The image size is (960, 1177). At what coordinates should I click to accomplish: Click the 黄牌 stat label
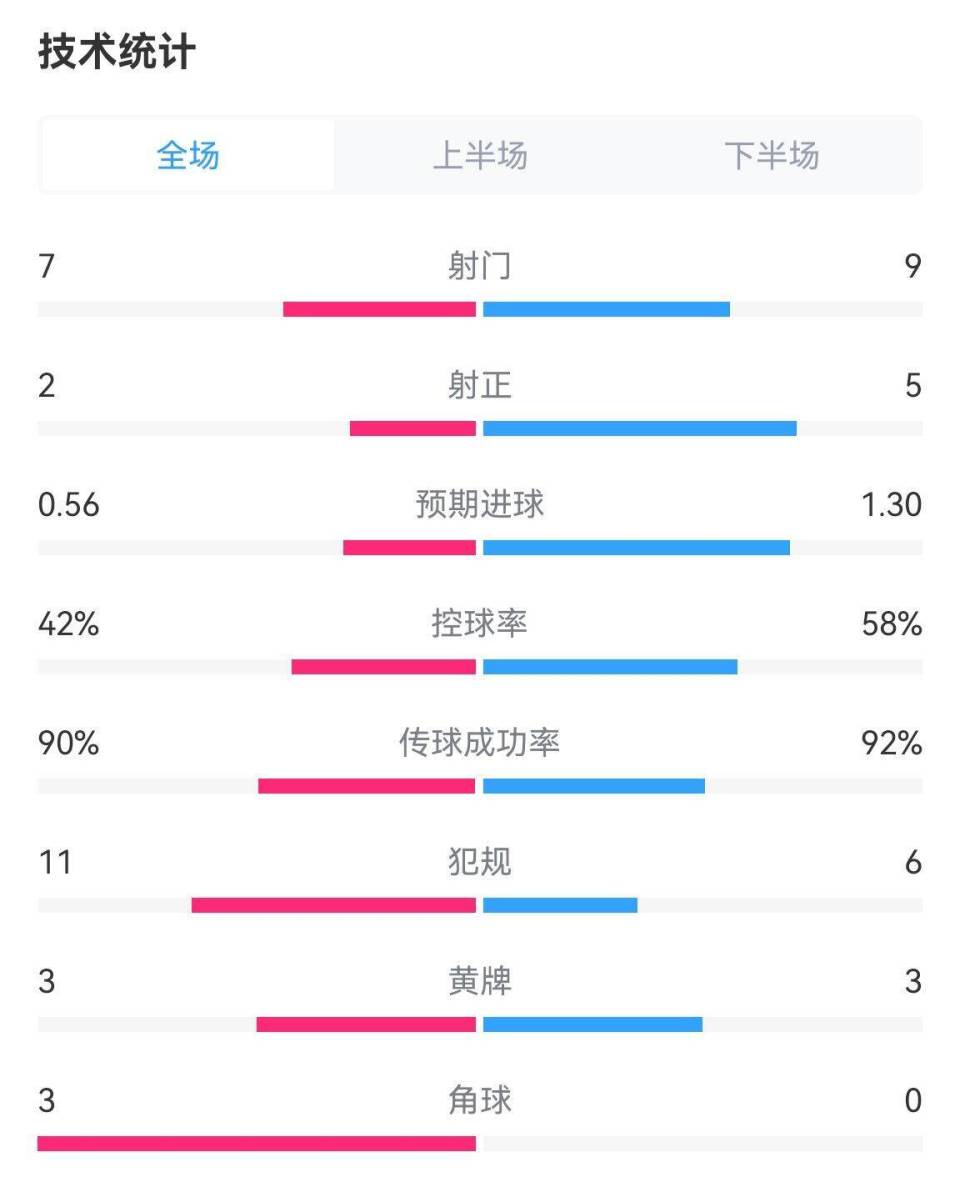point(480,981)
